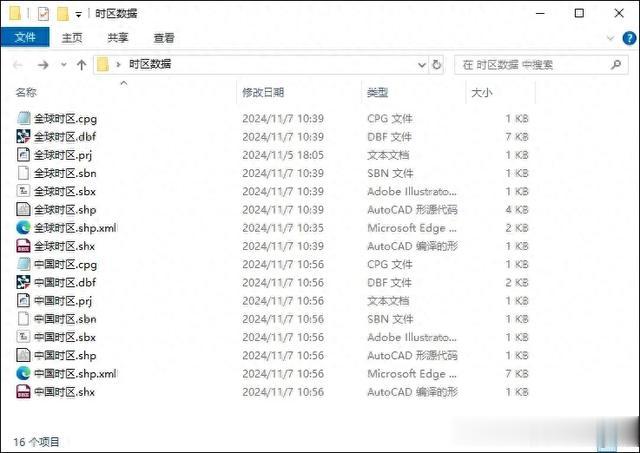Select the file name 中国时区.sbx
640x453 pixels.
(65, 337)
